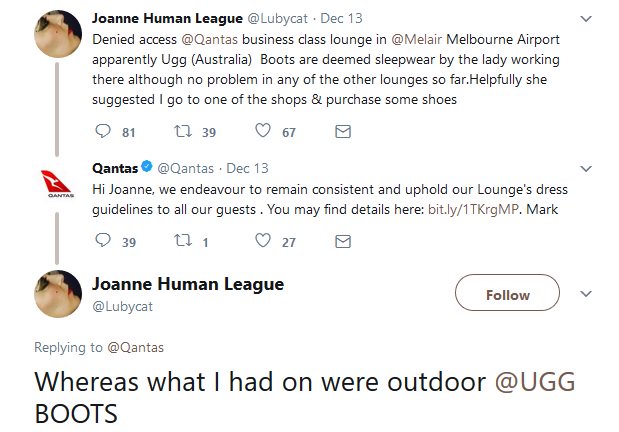Click @Qantas in Replying to line

tap(136, 347)
